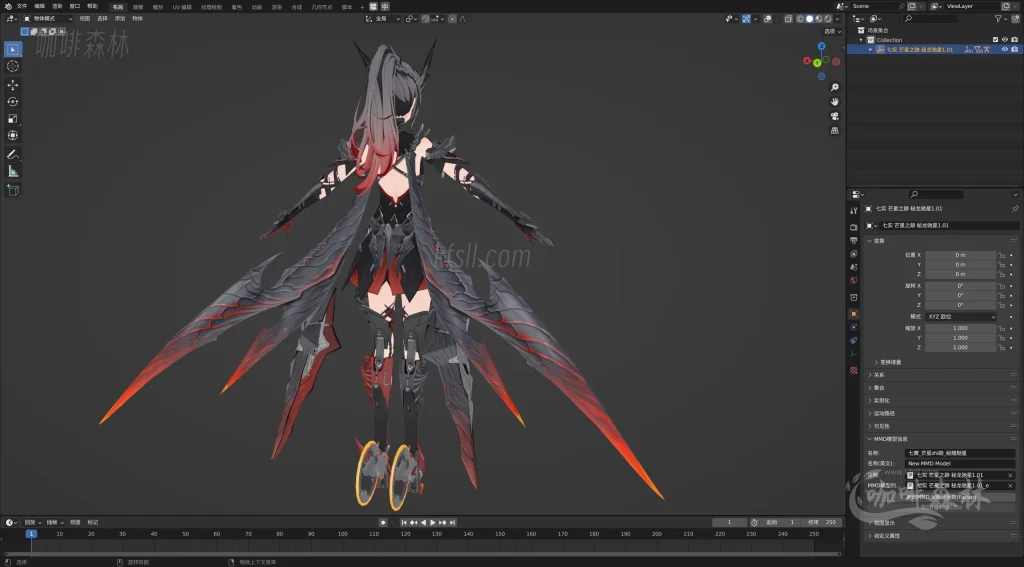Open the Output properties tab

[854, 240]
